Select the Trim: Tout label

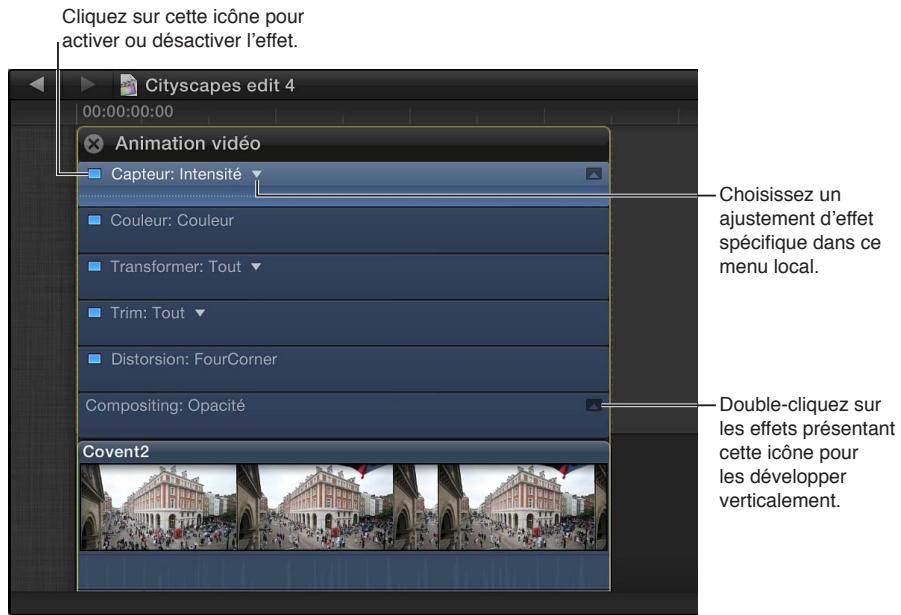point(148,313)
